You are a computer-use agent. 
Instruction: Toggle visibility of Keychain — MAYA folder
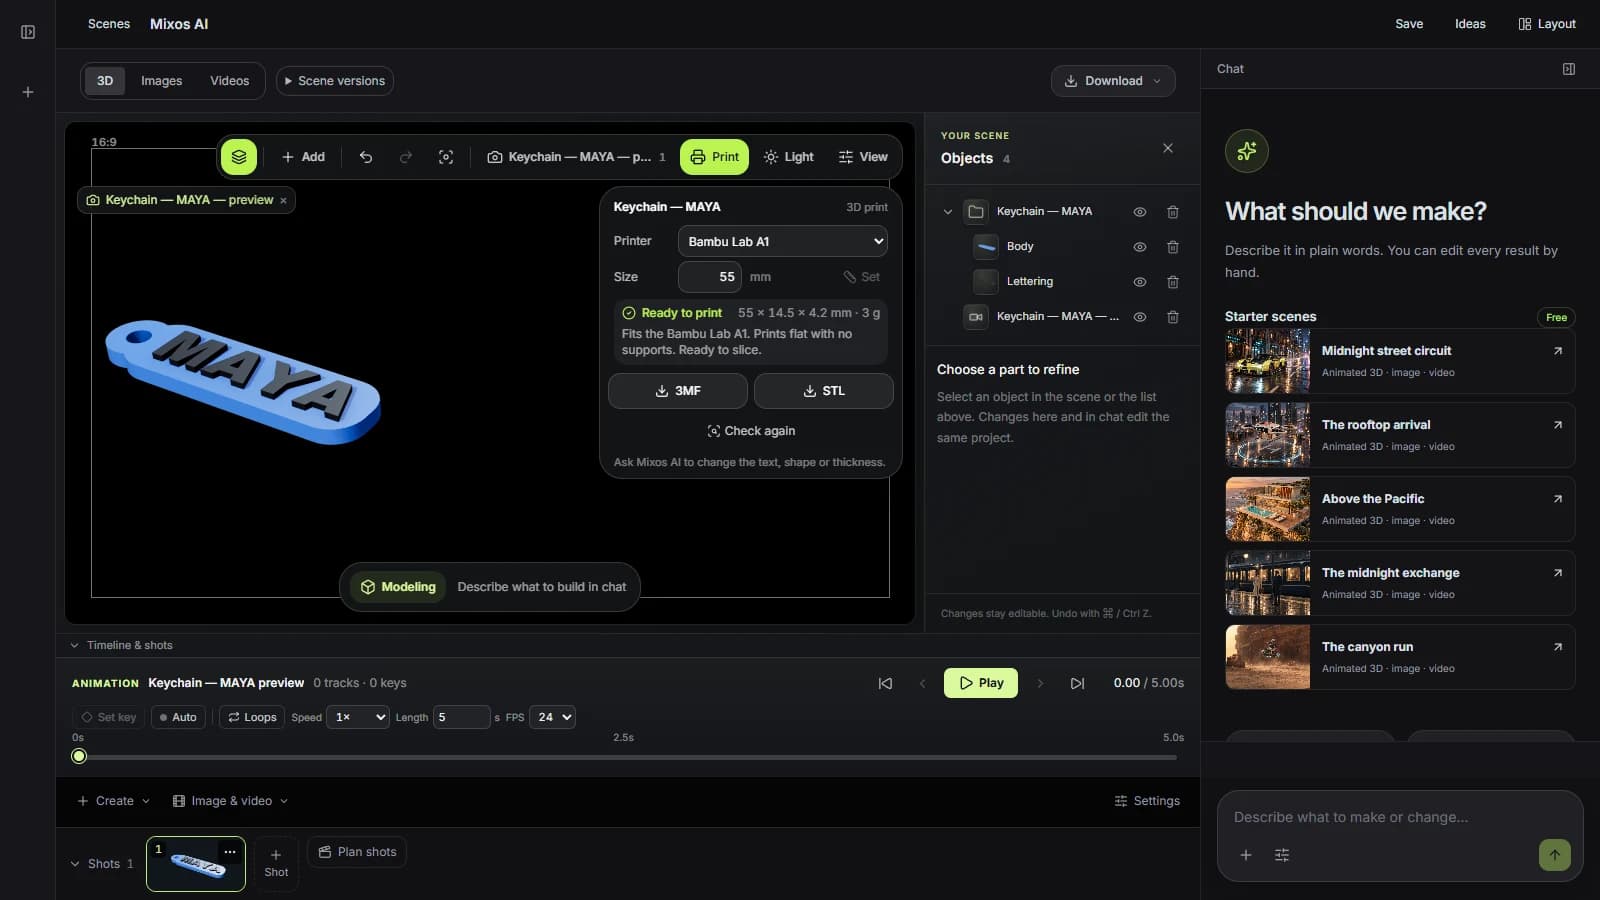(x=1139, y=212)
